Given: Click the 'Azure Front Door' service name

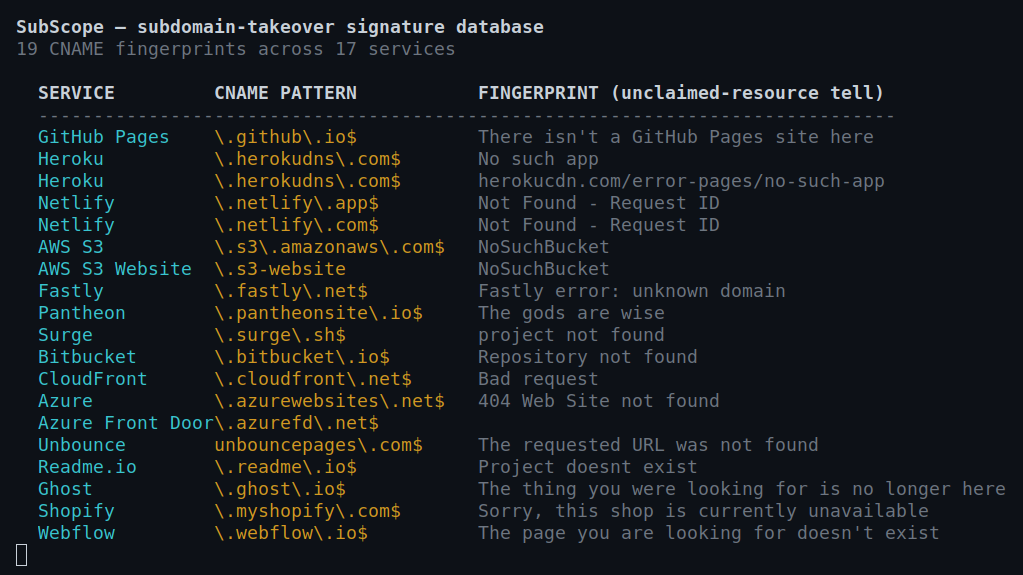Looking at the screenshot, I should tap(125, 423).
